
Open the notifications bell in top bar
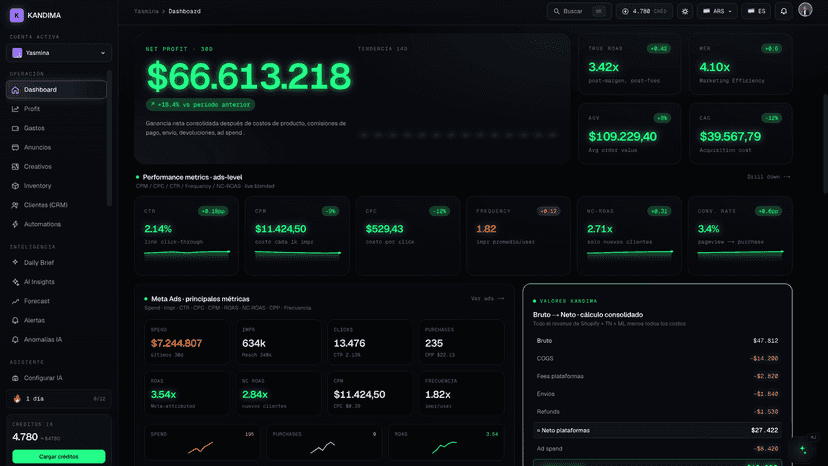click(x=784, y=11)
